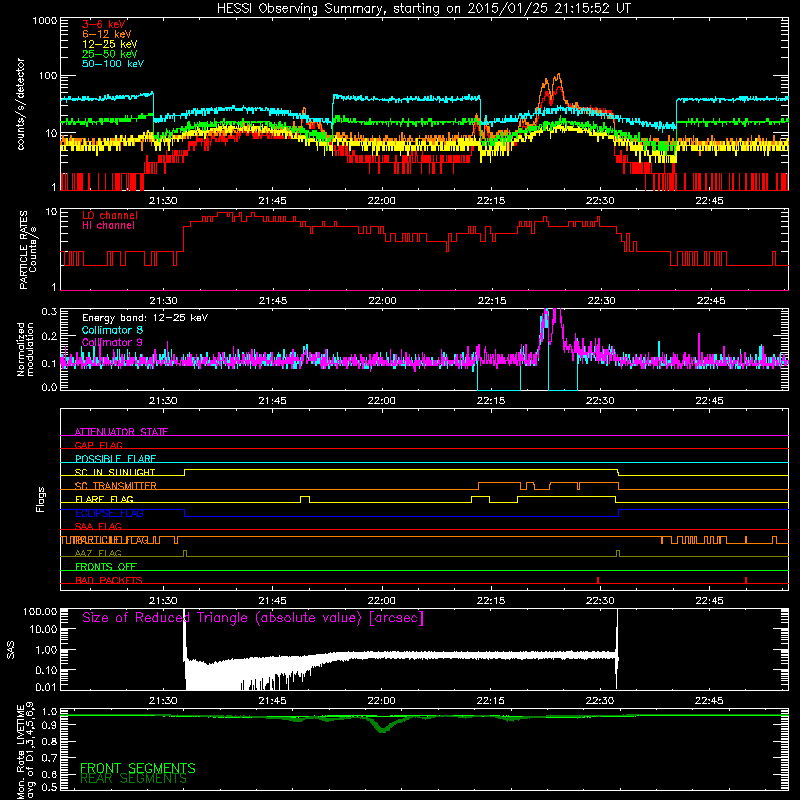
Task: Click the Energy band: 12-25 keV label
Action: (145, 318)
